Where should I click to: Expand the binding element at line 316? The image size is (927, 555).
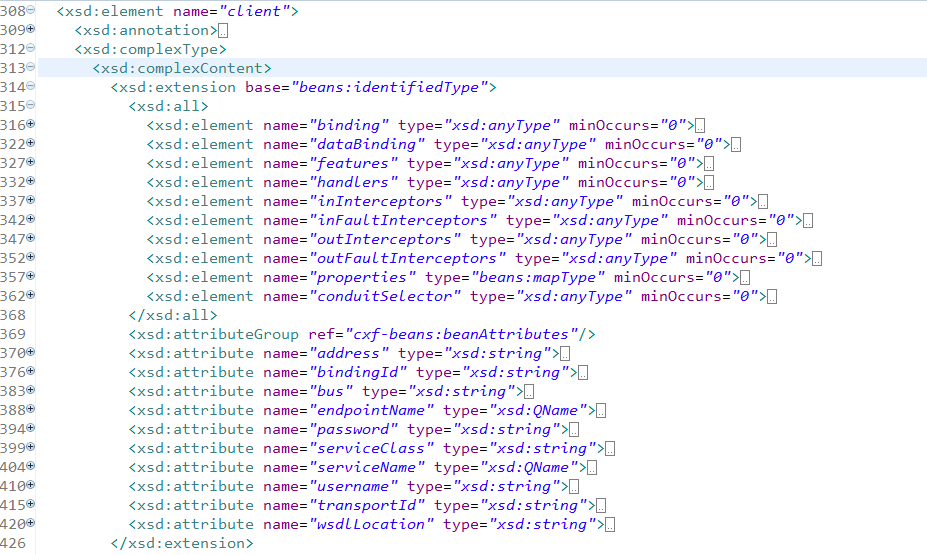30,124
